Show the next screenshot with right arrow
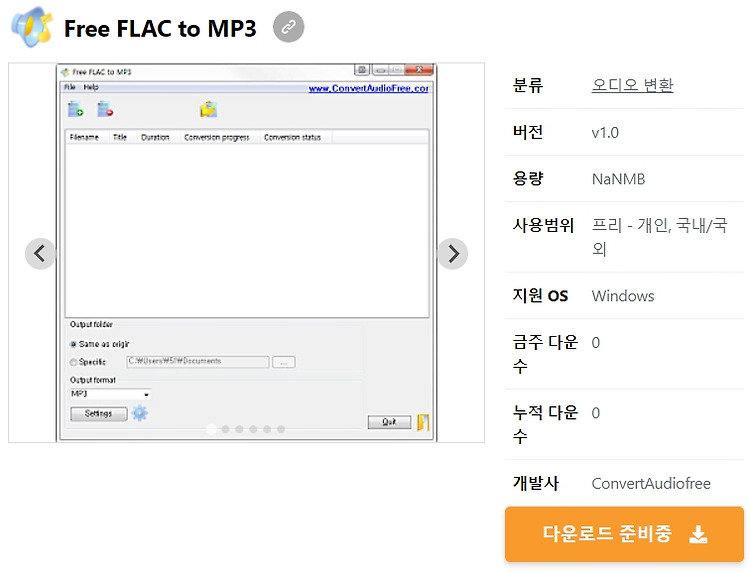This screenshot has width=750, height=573. (453, 253)
